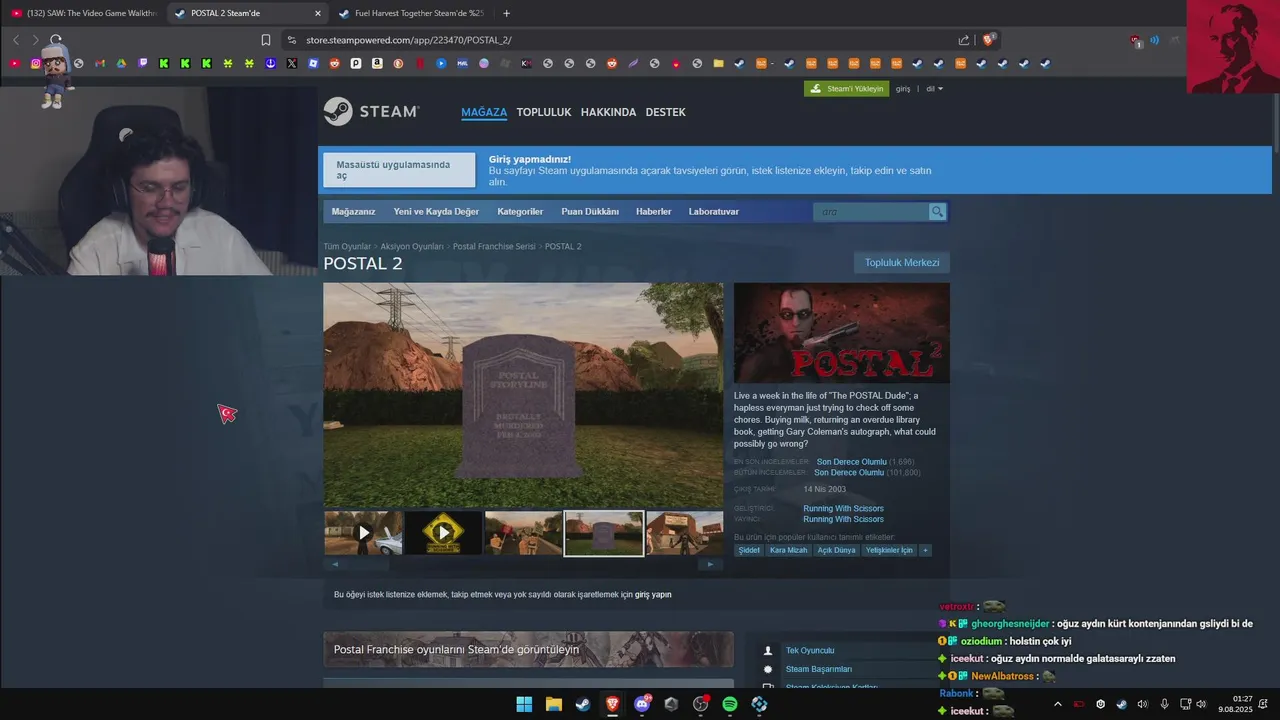The image size is (1280, 720).
Task: Click the Topluluk Merkezi button
Action: 902,263
